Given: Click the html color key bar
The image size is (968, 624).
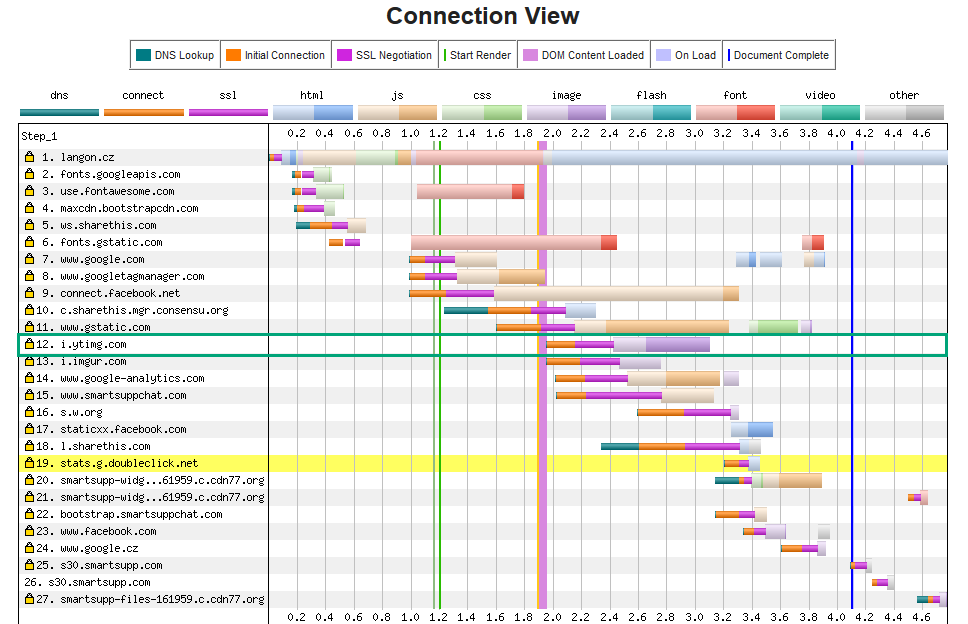Looking at the screenshot, I should coord(312,112).
